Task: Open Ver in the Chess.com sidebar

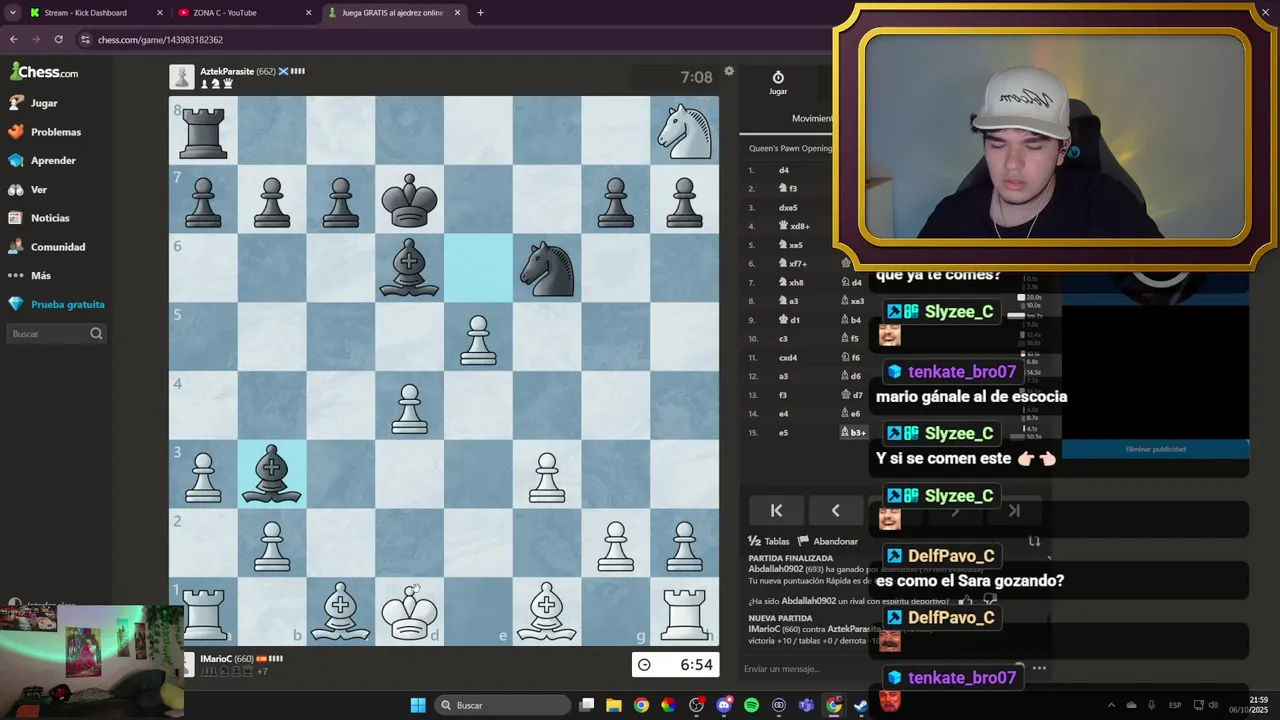Action: point(27,189)
